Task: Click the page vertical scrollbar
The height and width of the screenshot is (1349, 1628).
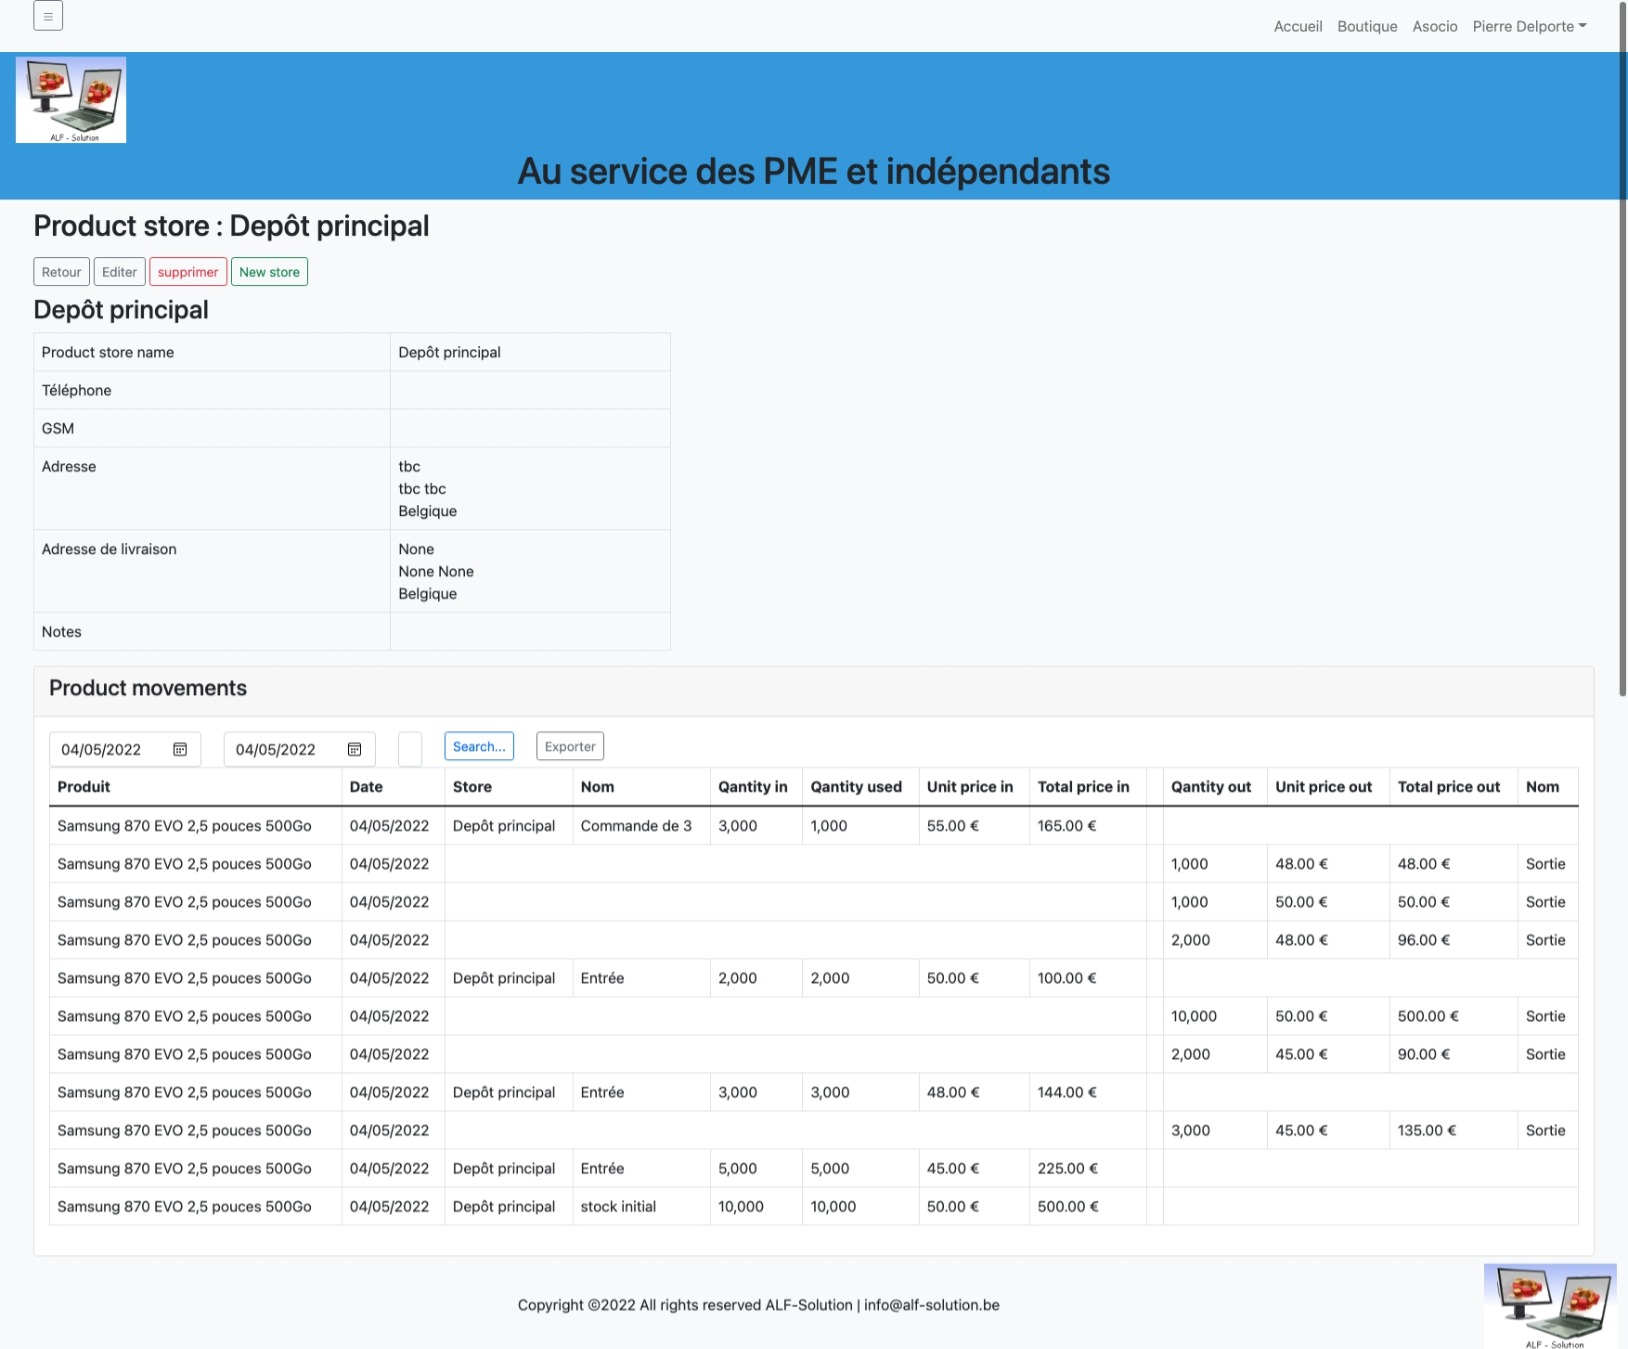Action: click(1622, 350)
